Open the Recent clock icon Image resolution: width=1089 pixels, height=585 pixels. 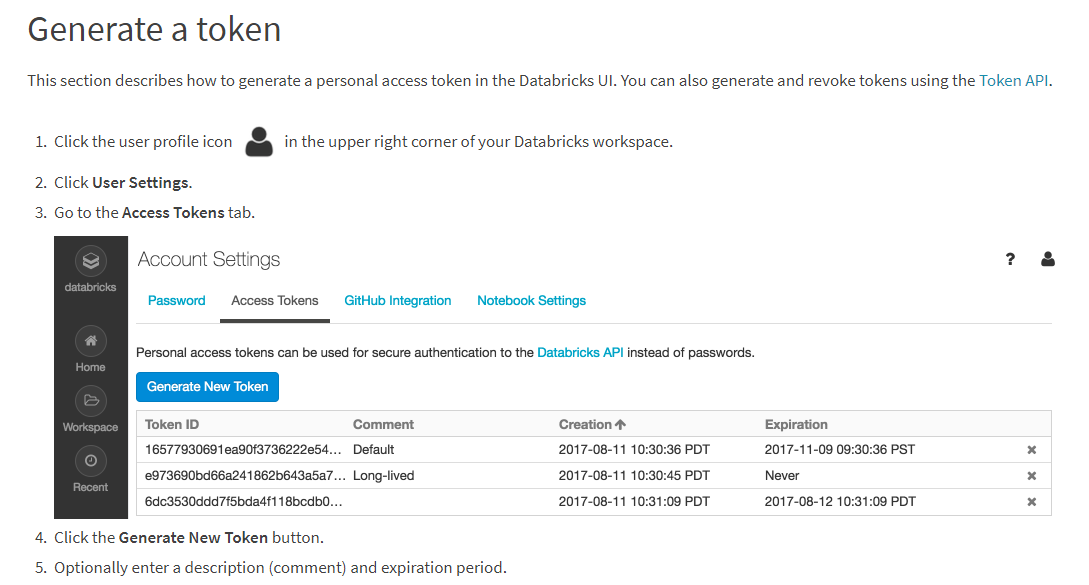(91, 461)
